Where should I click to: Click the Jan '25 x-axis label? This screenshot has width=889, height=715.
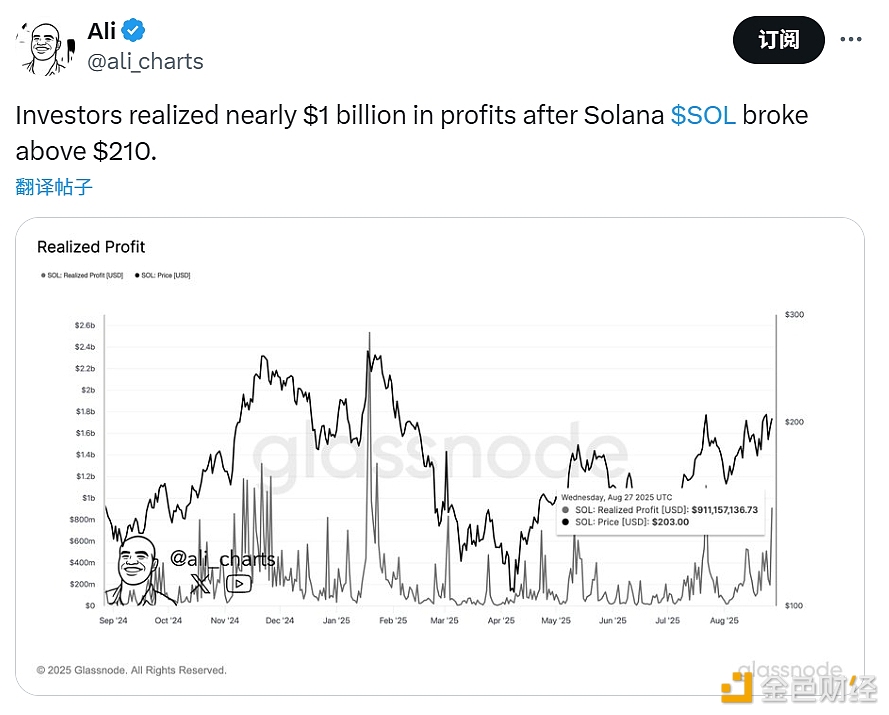[336, 621]
